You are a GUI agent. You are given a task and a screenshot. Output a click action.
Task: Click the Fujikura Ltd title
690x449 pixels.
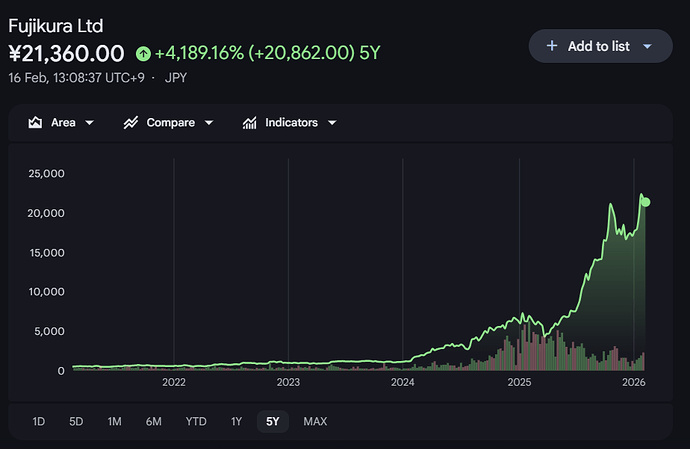[55, 25]
